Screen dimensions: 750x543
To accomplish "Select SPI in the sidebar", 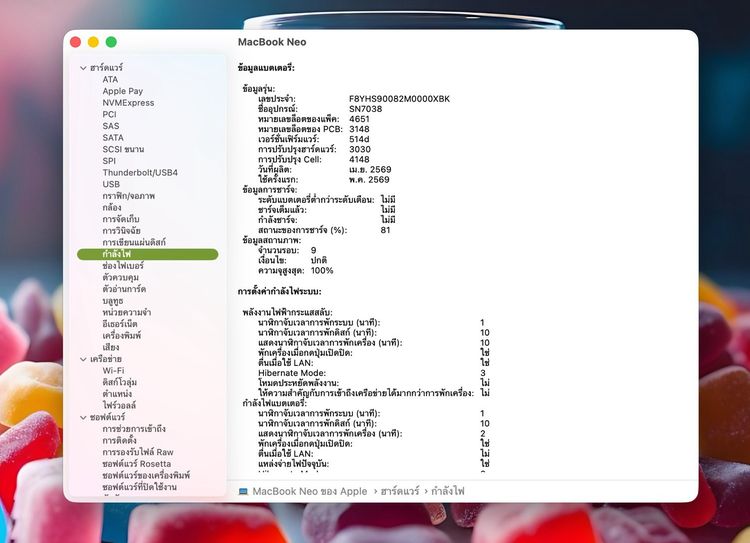I will (x=109, y=161).
